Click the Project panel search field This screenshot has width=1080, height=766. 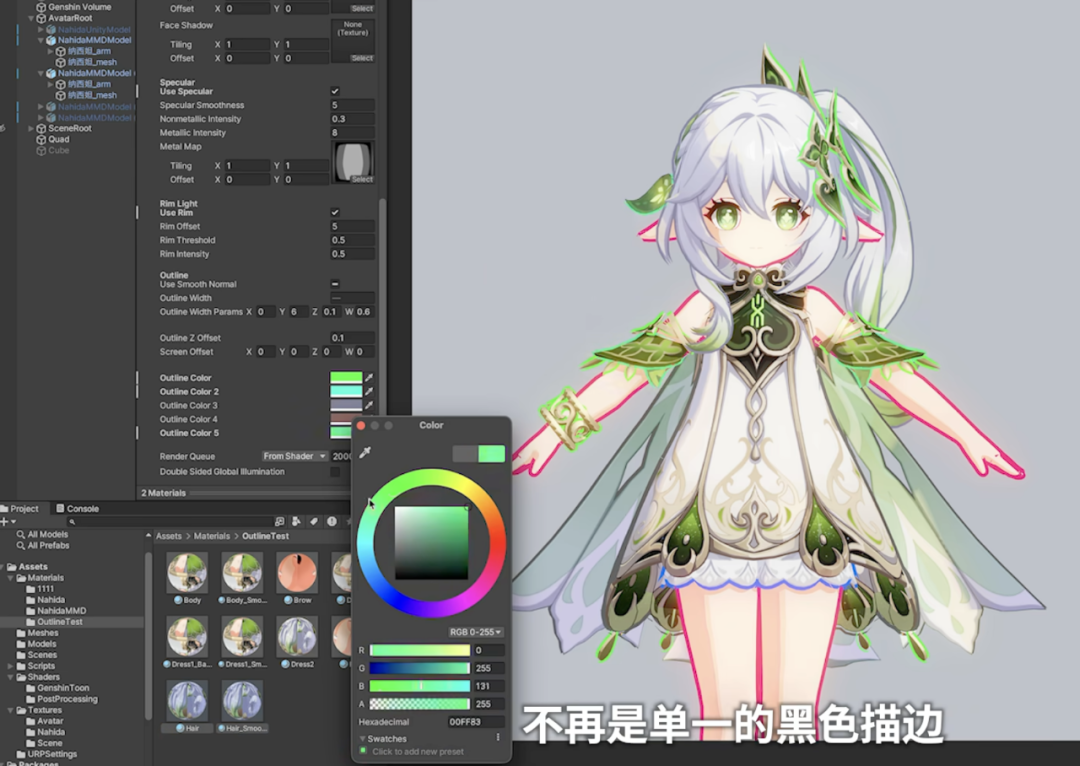point(169,522)
